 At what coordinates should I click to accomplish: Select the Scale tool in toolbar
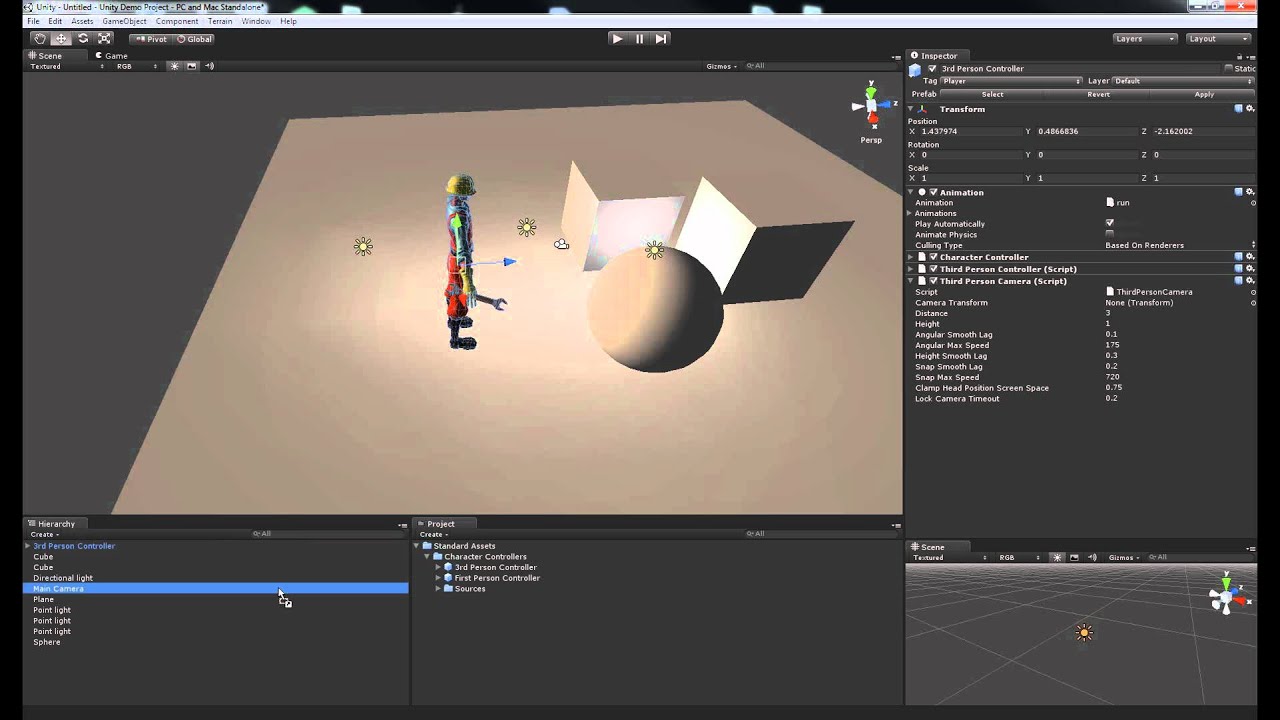pos(104,39)
